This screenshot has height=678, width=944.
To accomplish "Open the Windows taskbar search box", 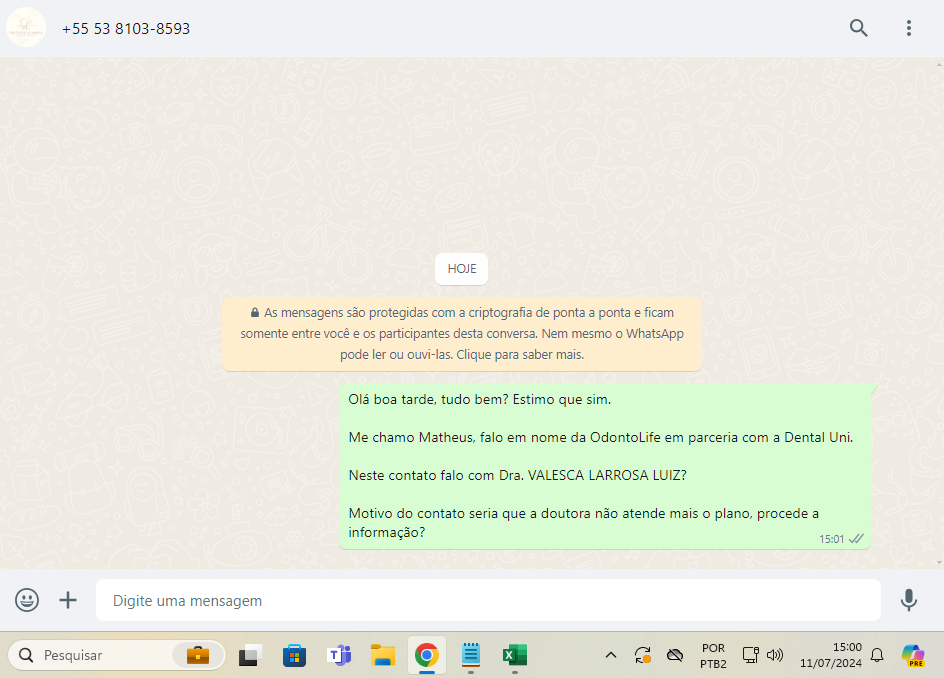I will pyautogui.click(x=117, y=655).
